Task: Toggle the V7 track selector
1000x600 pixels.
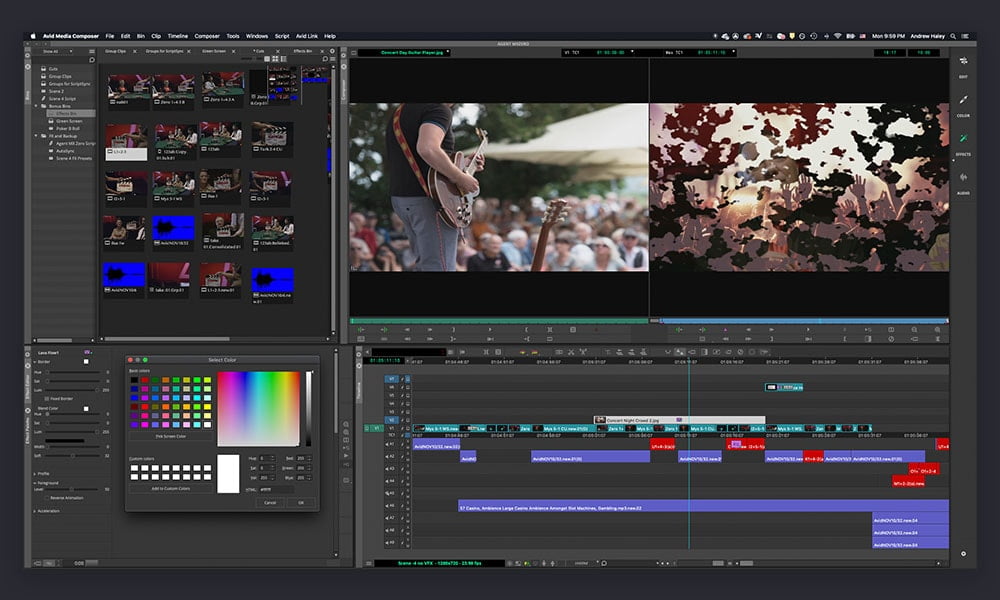Action: (391, 379)
